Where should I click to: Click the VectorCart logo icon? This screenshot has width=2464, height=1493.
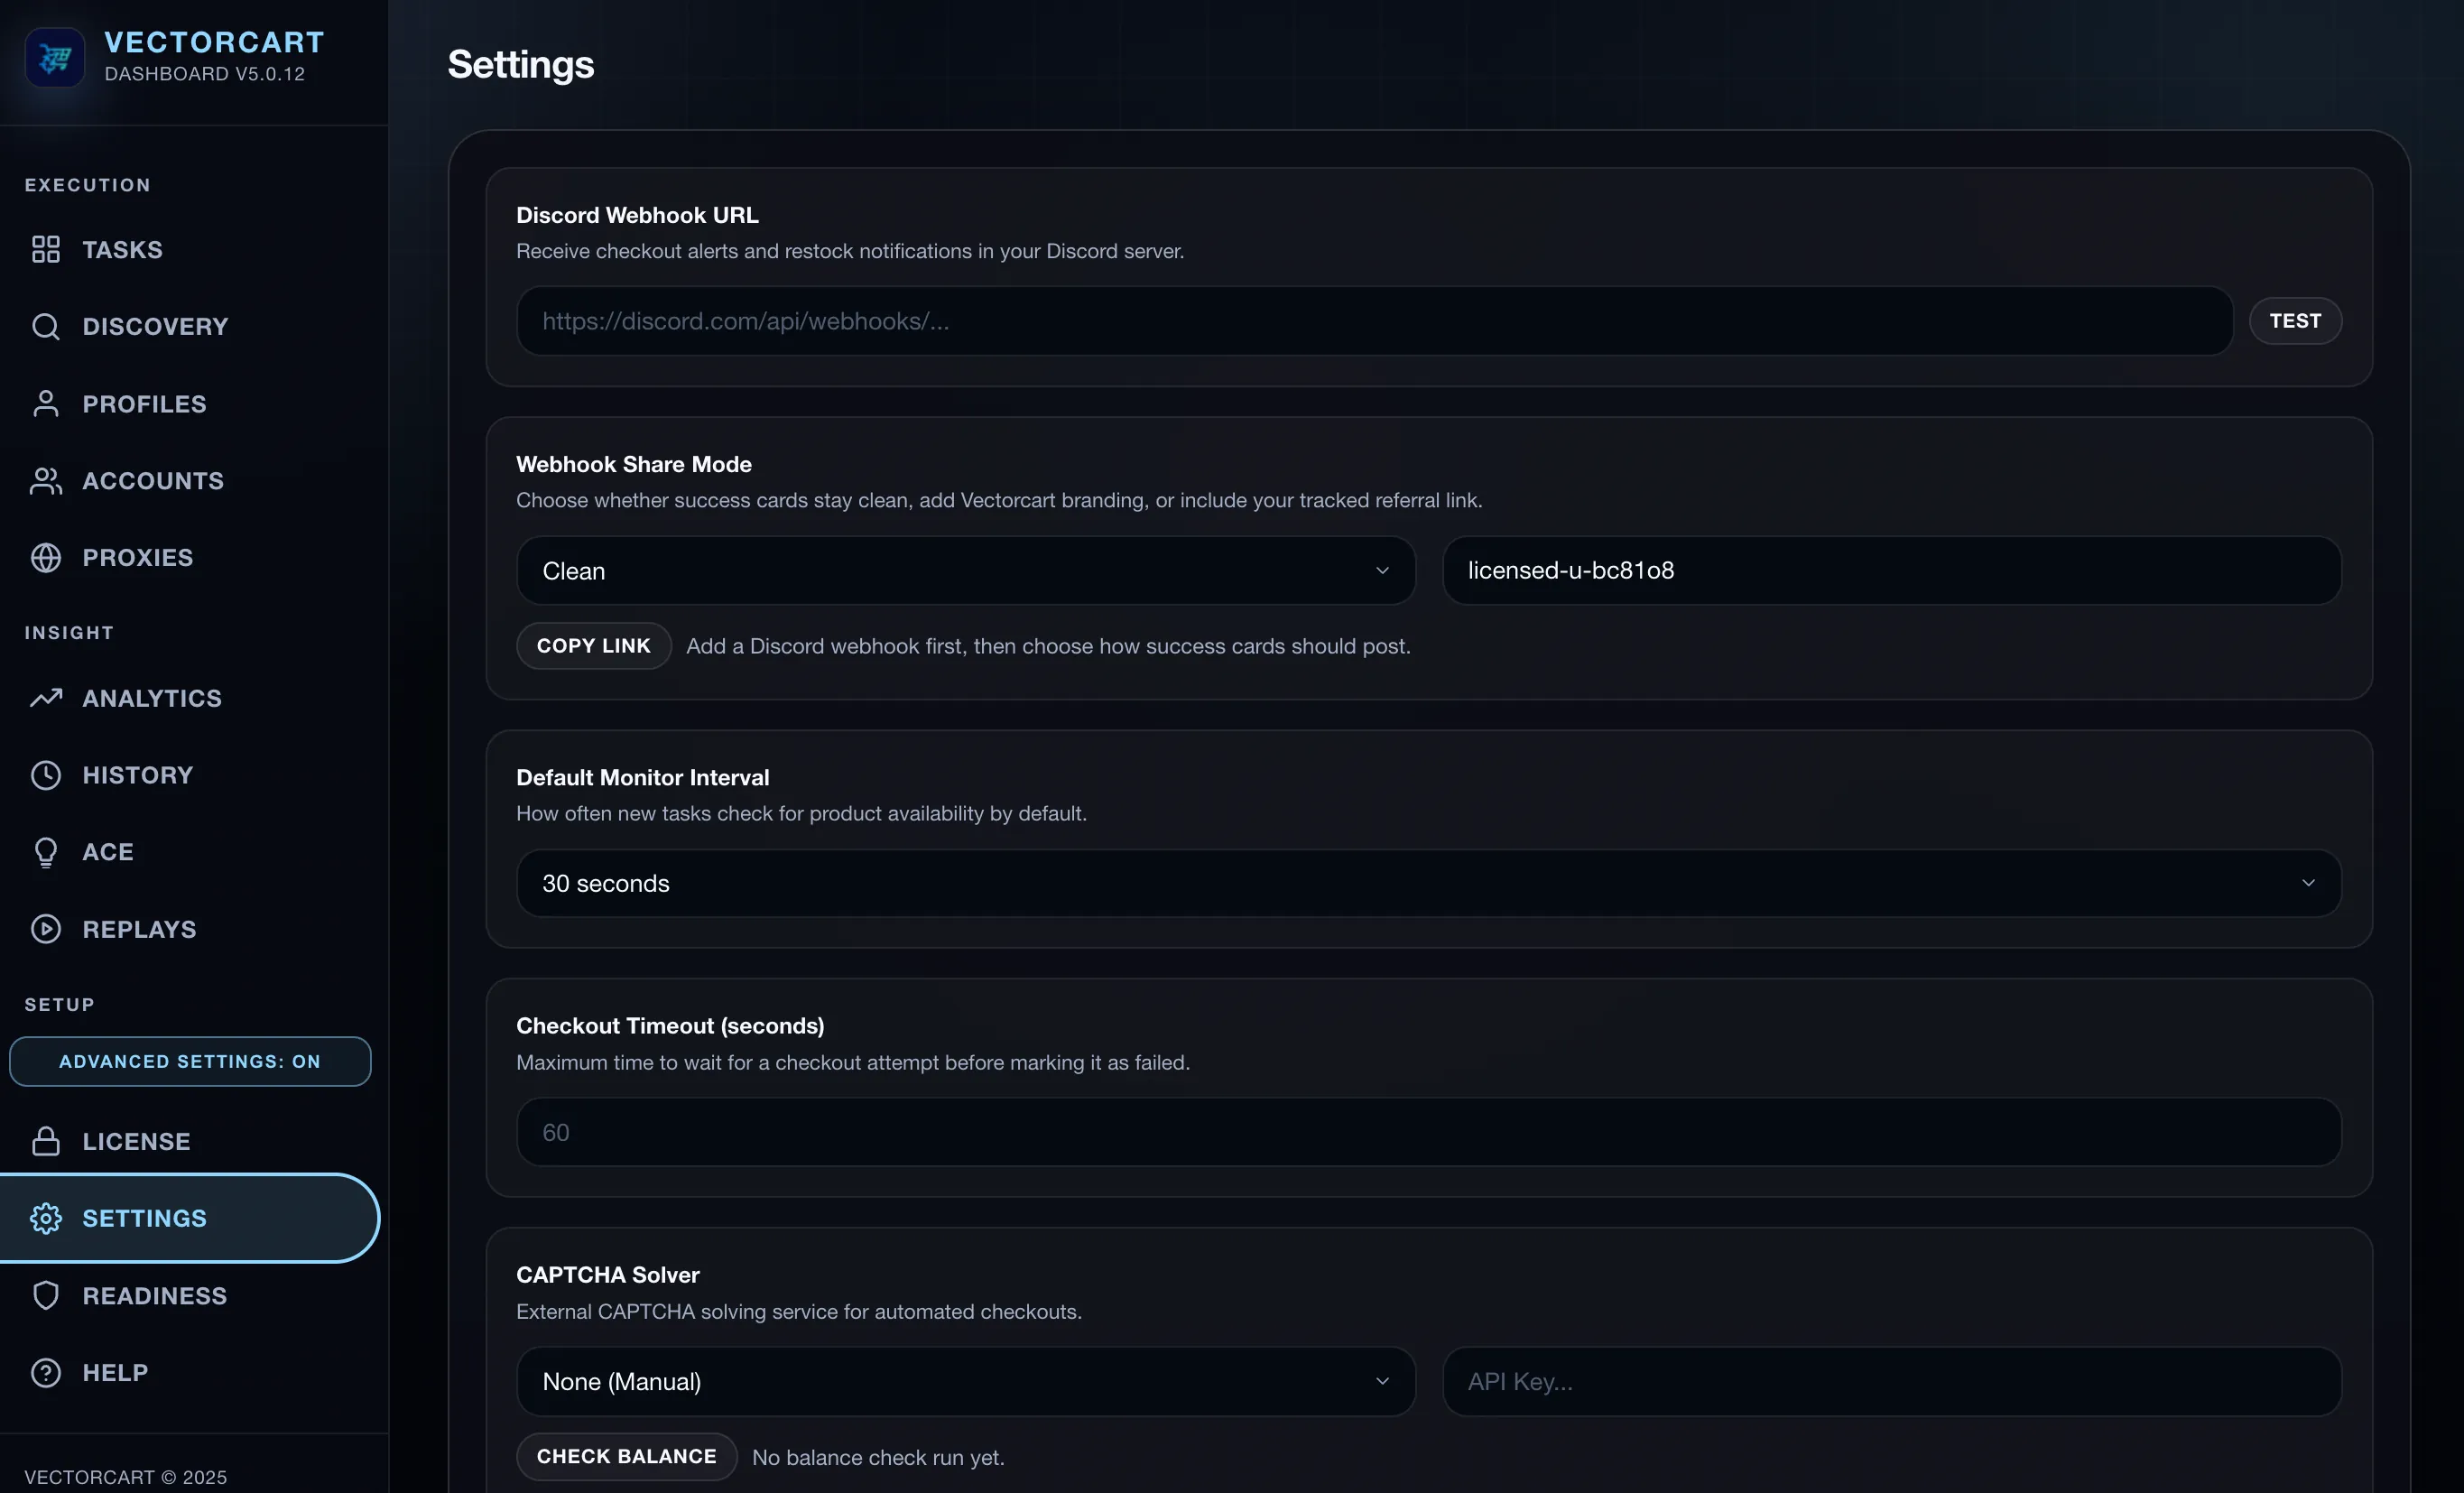tap(54, 57)
